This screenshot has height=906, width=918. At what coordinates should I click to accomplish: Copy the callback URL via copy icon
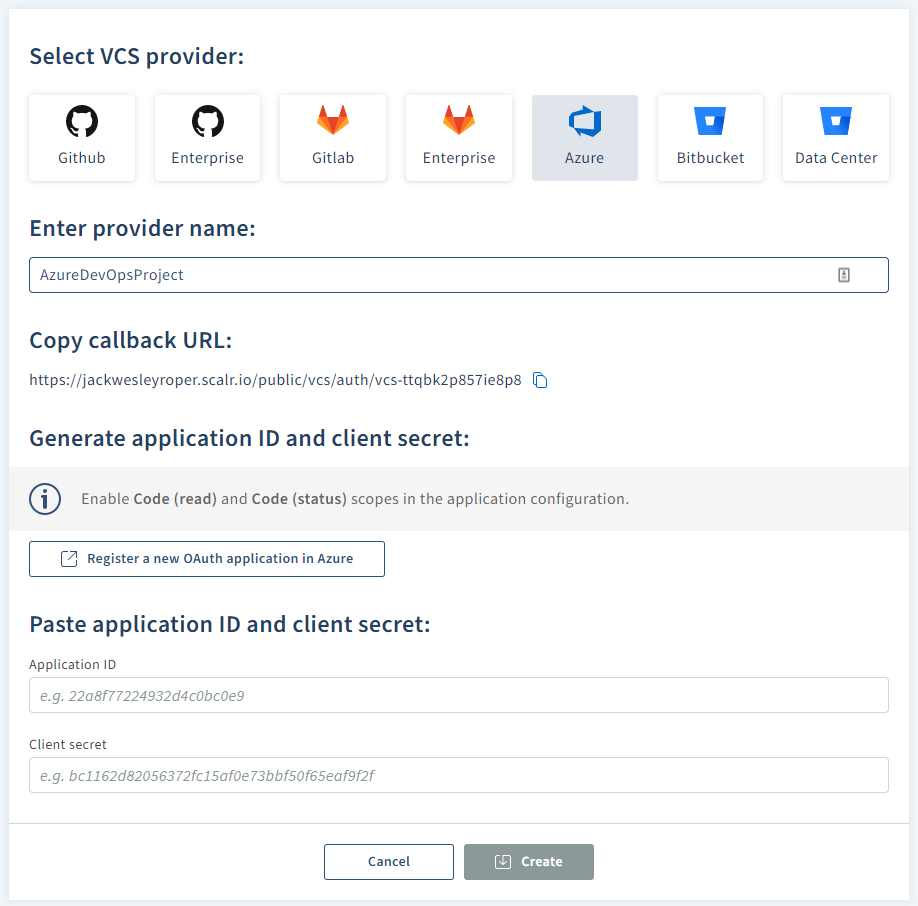coord(540,380)
